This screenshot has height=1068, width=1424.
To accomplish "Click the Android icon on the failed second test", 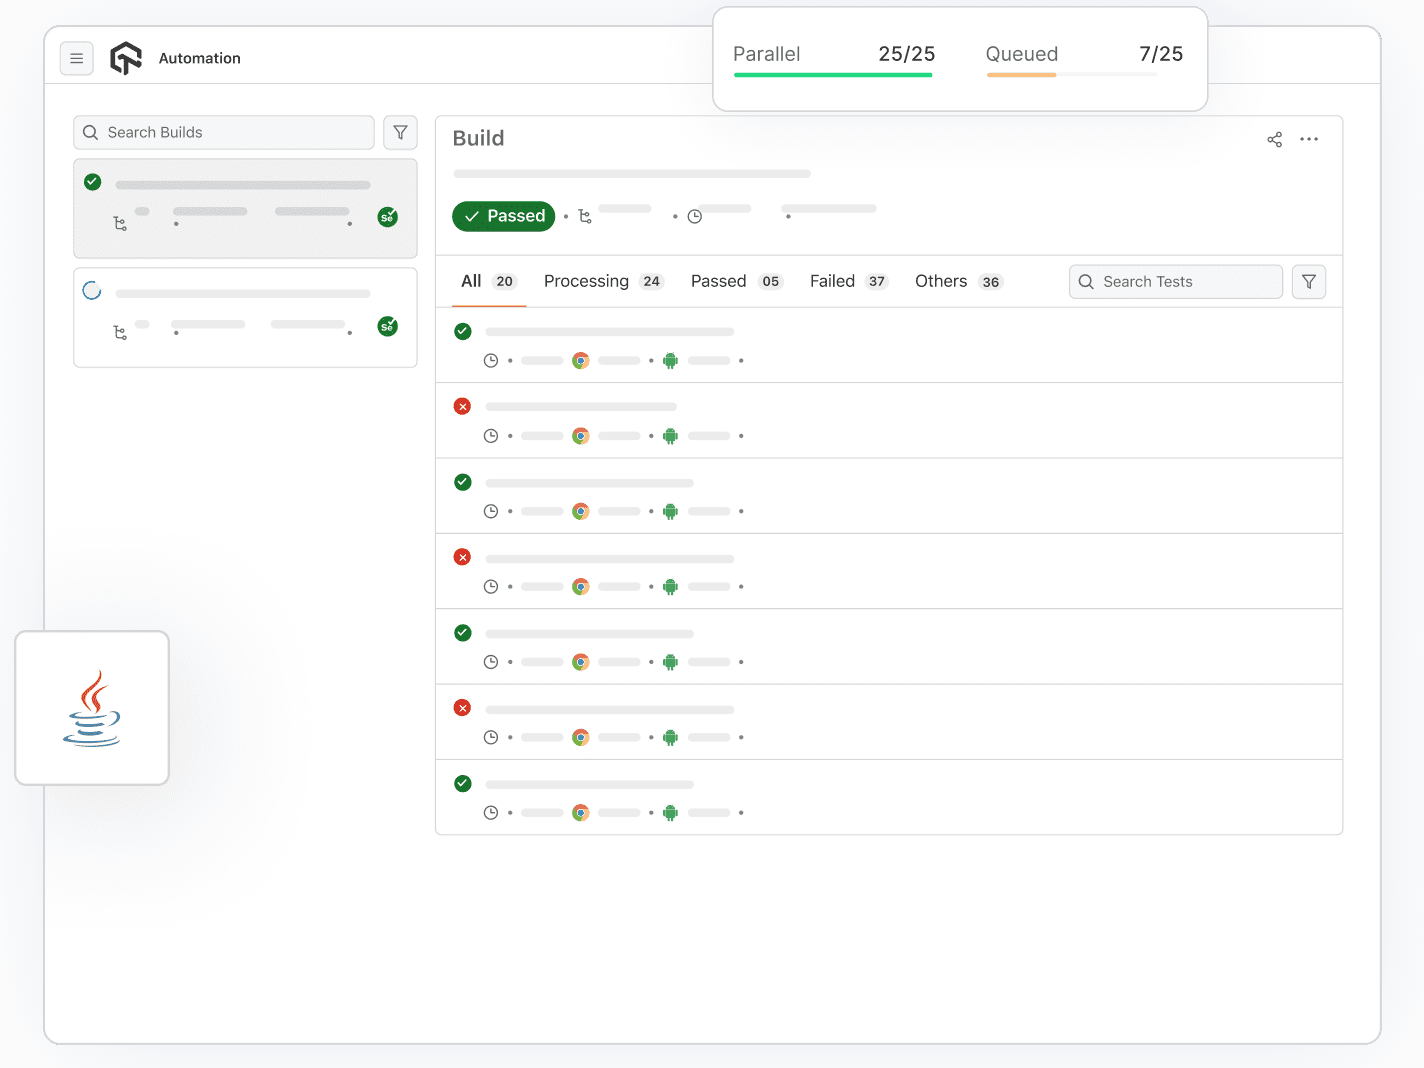I will coord(670,436).
